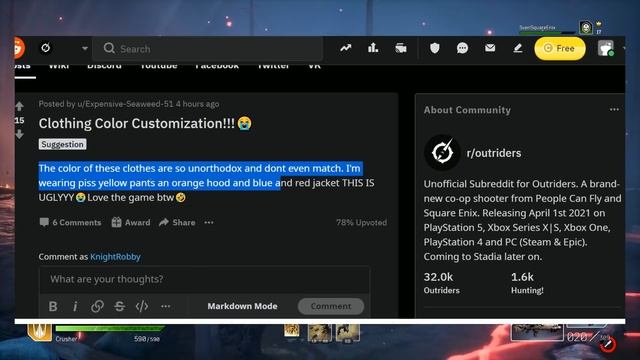Open the All bar chart icon
This screenshot has height=360, width=640.
pos(373,48)
